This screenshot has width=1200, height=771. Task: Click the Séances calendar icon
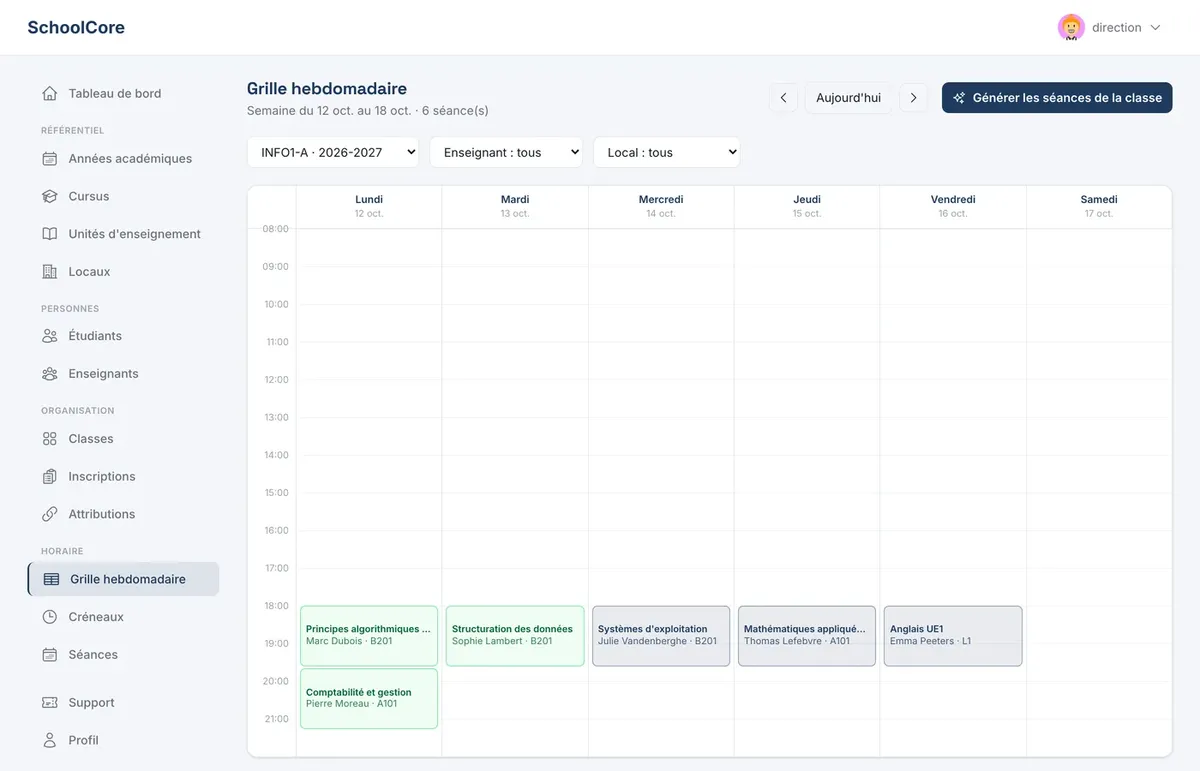(50, 655)
